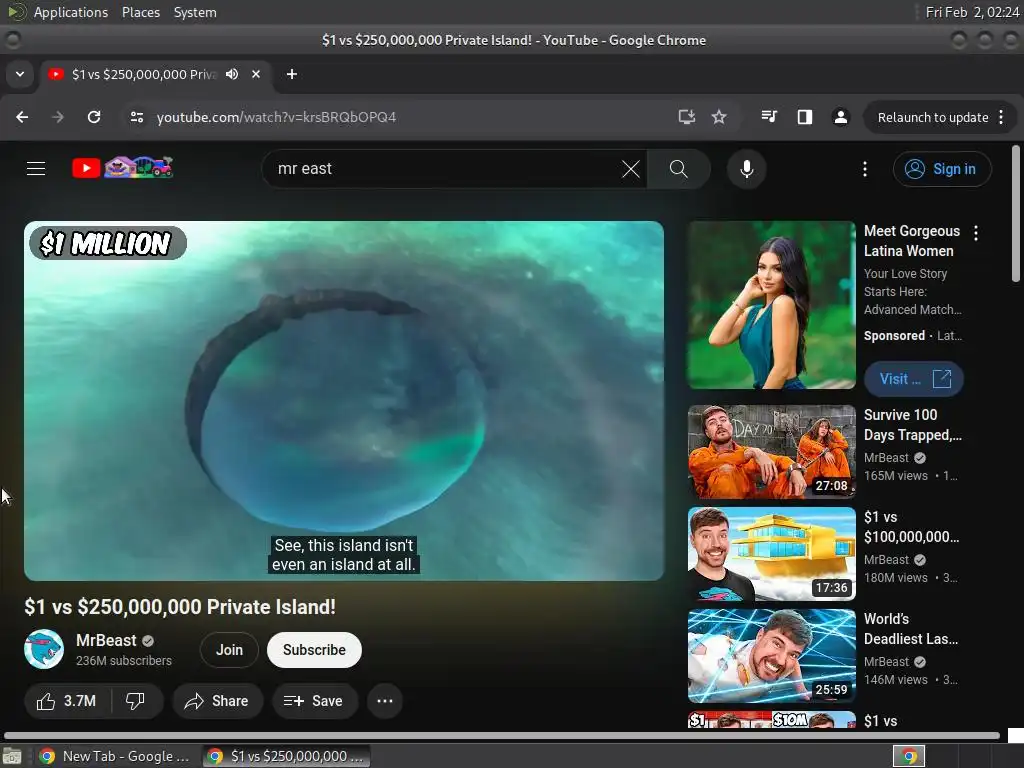The image size is (1024, 768).
Task: Click the address bar URL
Action: (276, 117)
